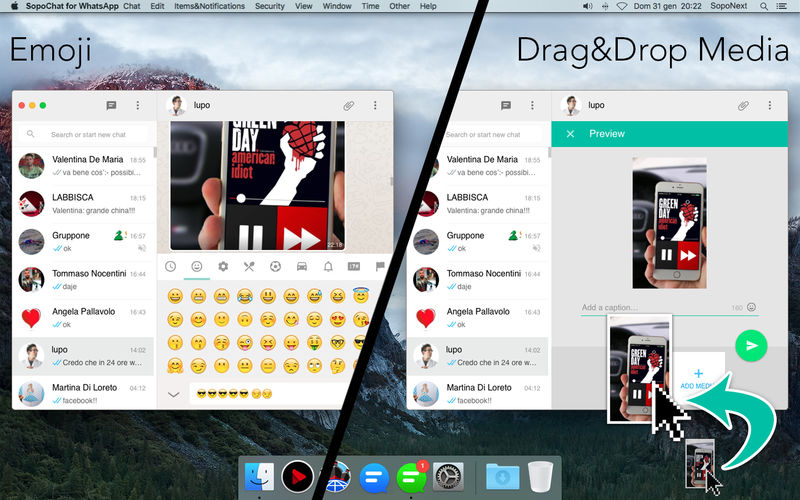This screenshot has width=800, height=500.
Task: Click search field in emoji picker window
Action: (84, 134)
